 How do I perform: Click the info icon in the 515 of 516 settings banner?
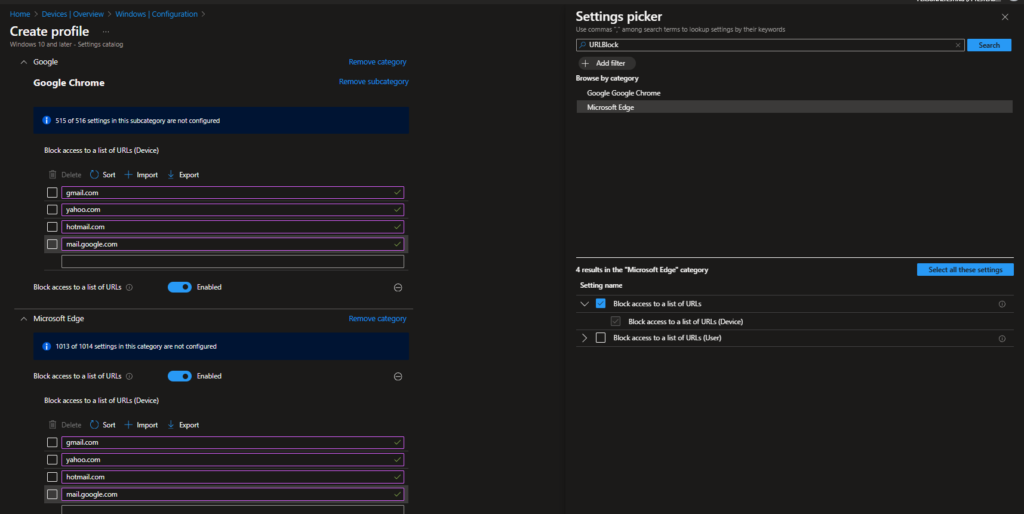tap(46, 120)
